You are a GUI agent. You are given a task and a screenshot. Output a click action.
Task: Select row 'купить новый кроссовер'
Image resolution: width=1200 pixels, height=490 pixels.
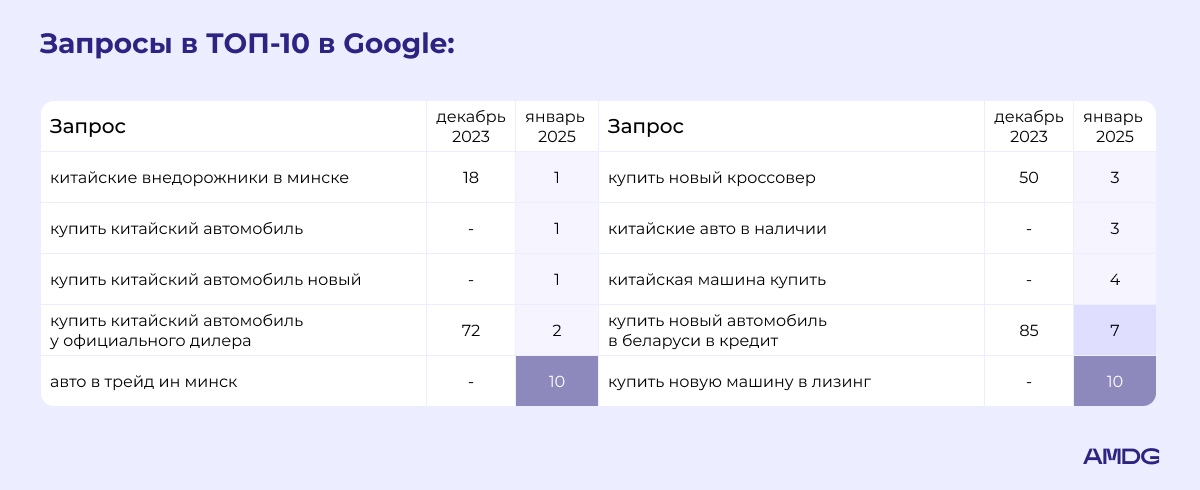point(877,178)
